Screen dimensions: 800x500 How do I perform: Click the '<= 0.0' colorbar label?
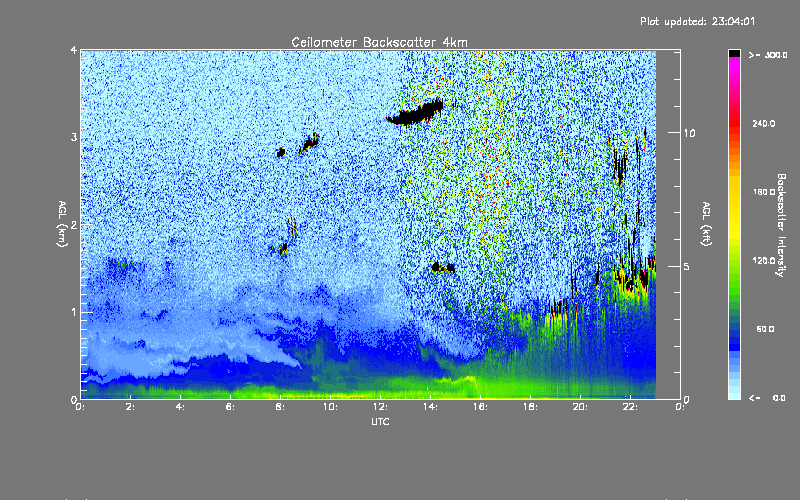pos(768,397)
